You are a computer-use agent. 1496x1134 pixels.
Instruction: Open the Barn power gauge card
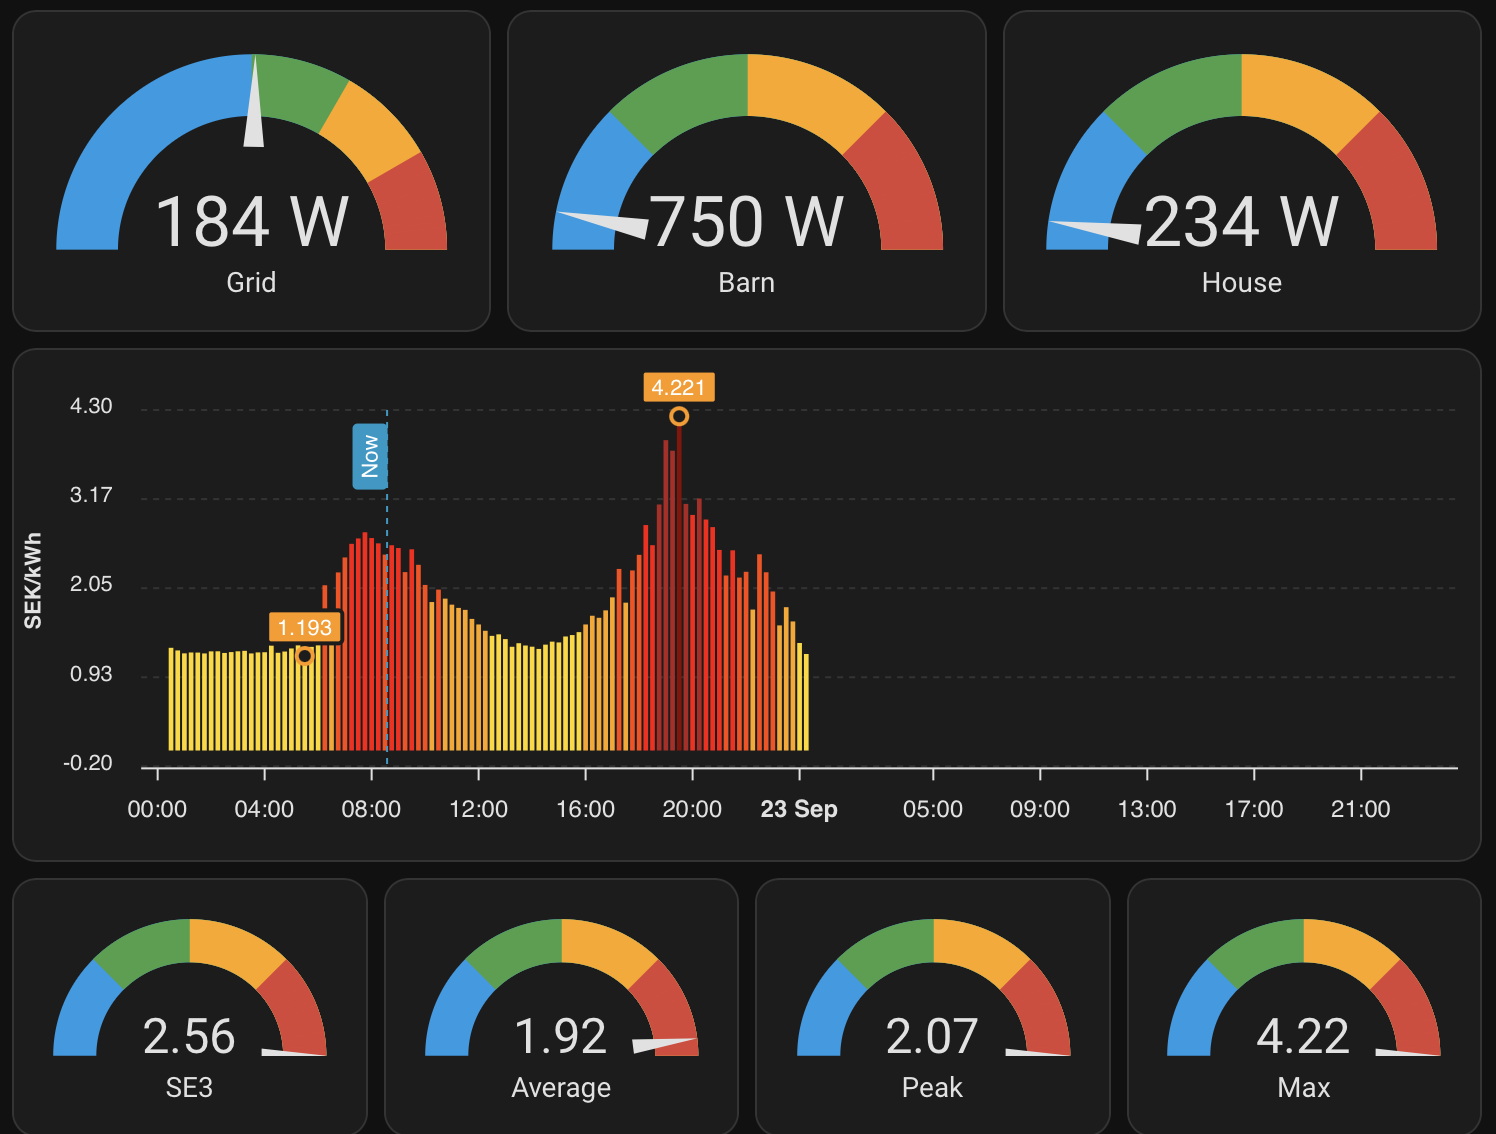(x=747, y=171)
